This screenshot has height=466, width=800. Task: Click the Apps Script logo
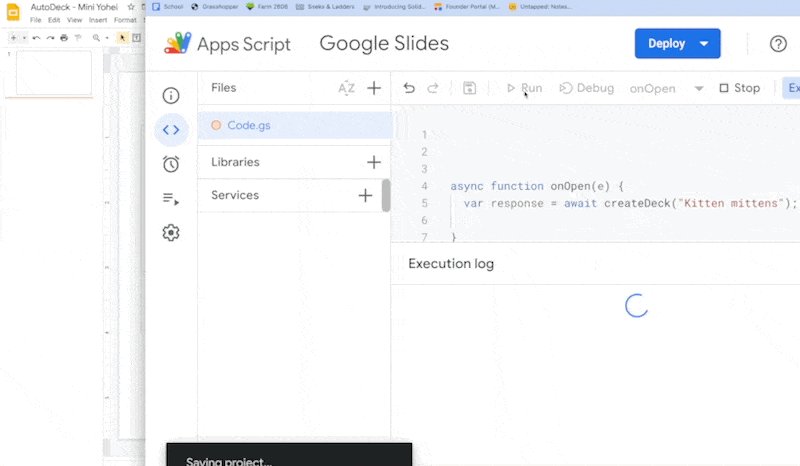pyautogui.click(x=177, y=43)
